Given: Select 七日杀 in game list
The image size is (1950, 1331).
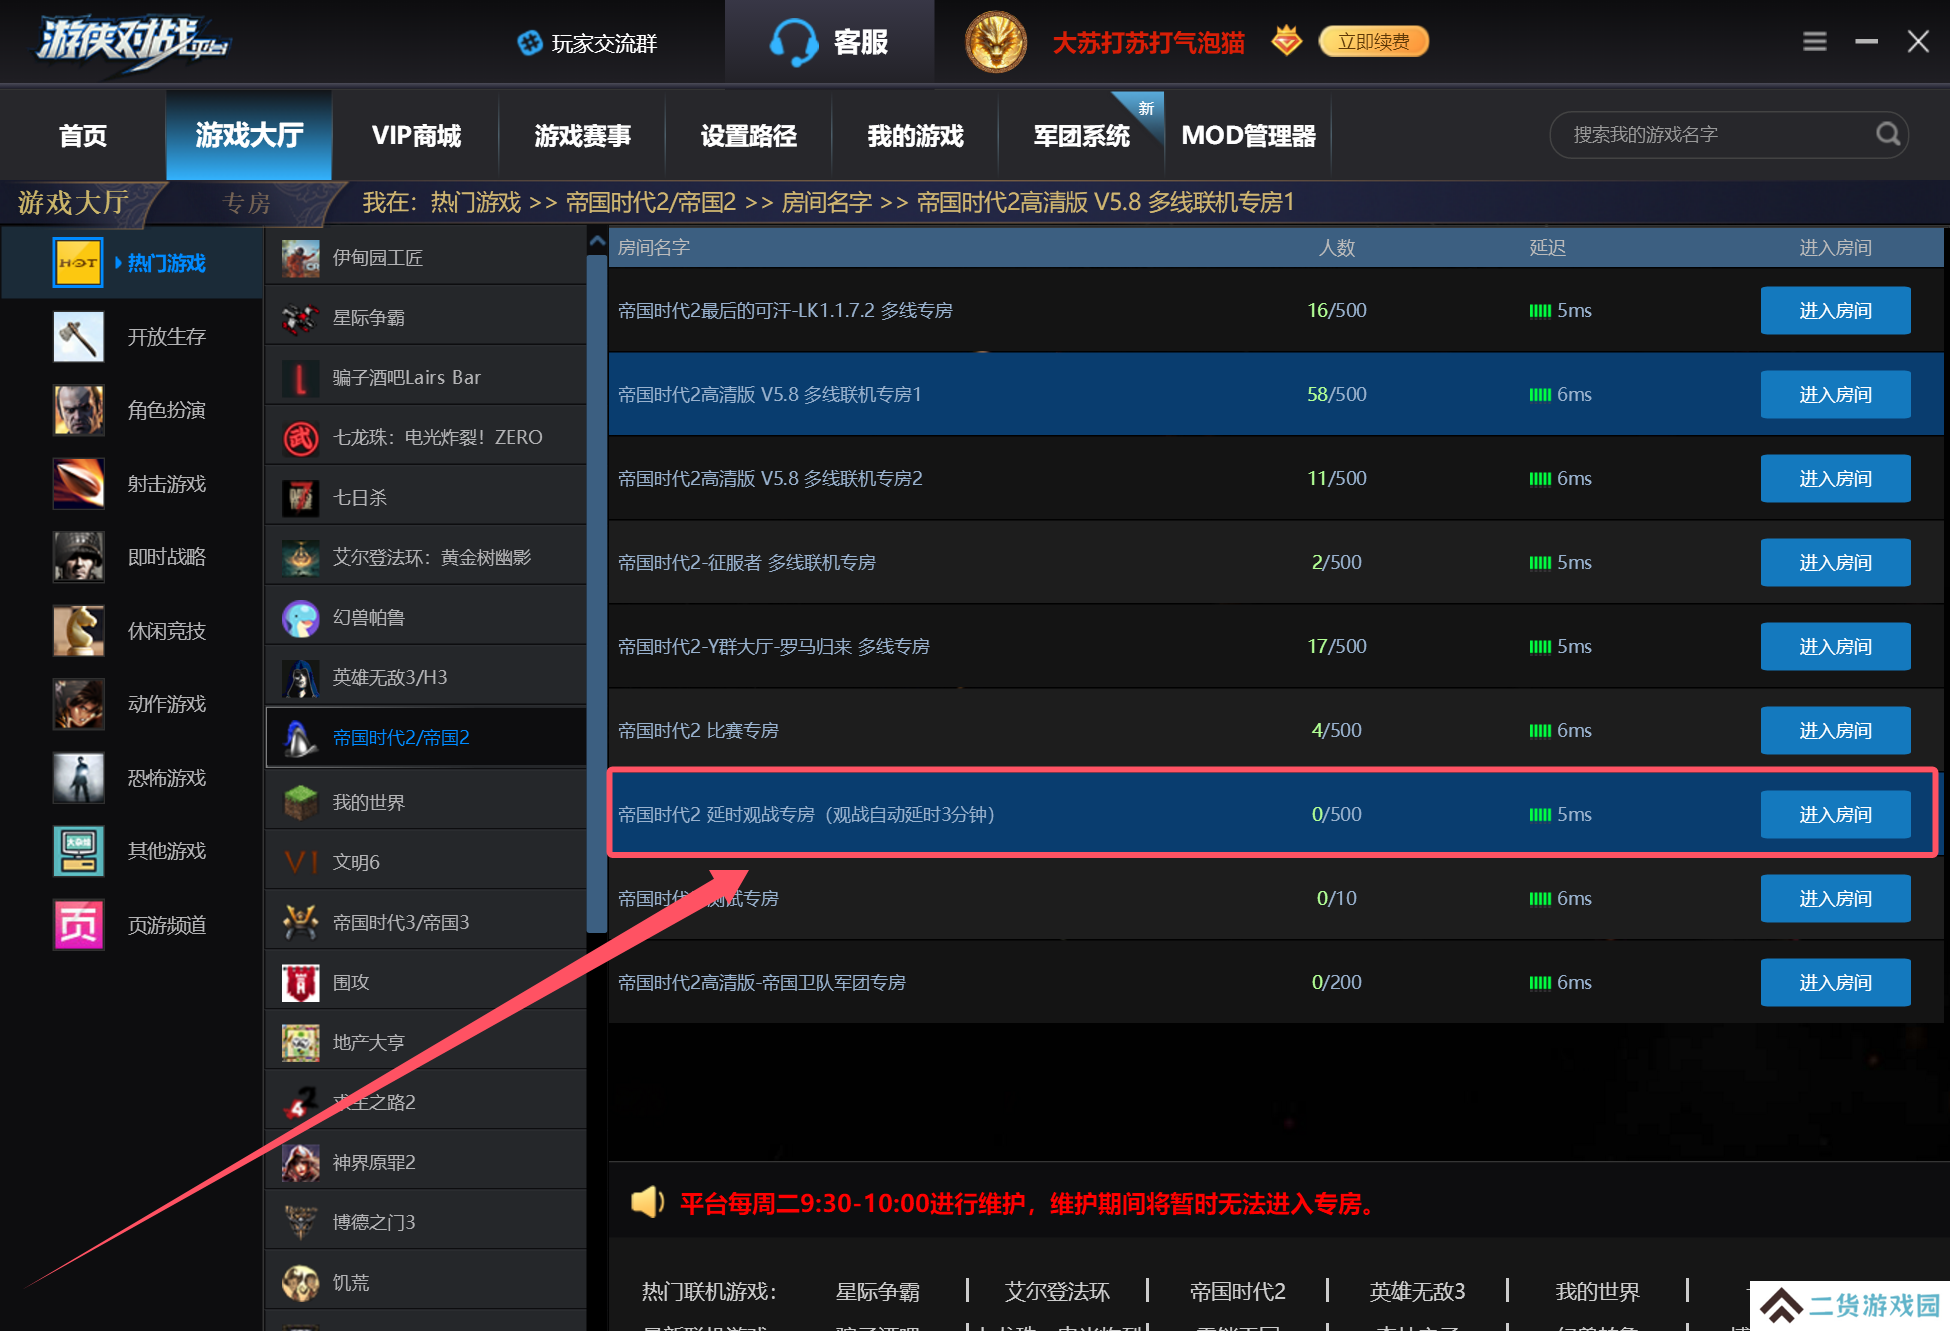Looking at the screenshot, I should click(x=426, y=497).
